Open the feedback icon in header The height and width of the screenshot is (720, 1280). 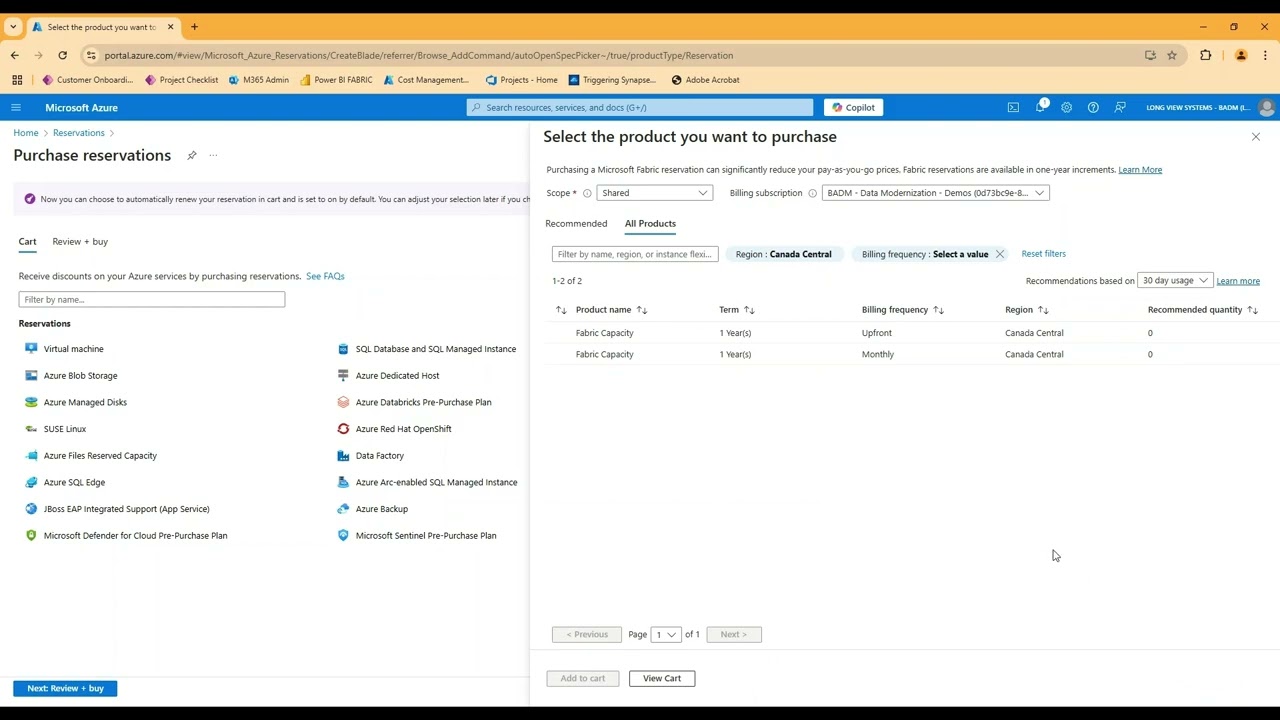[x=1120, y=107]
